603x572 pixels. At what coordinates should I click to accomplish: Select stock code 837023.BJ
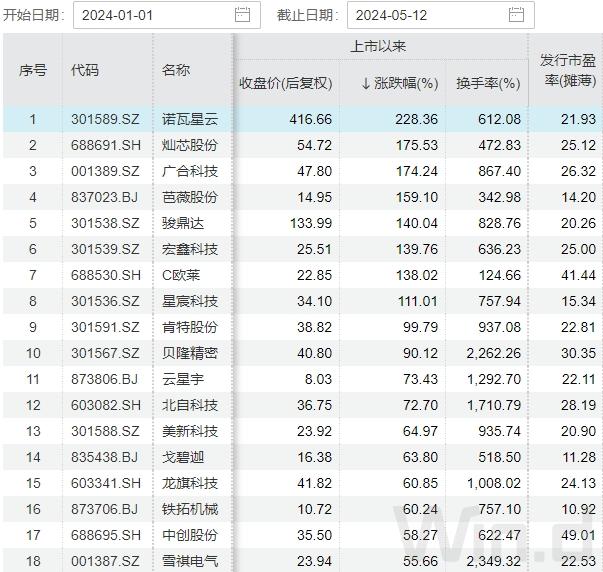click(105, 197)
